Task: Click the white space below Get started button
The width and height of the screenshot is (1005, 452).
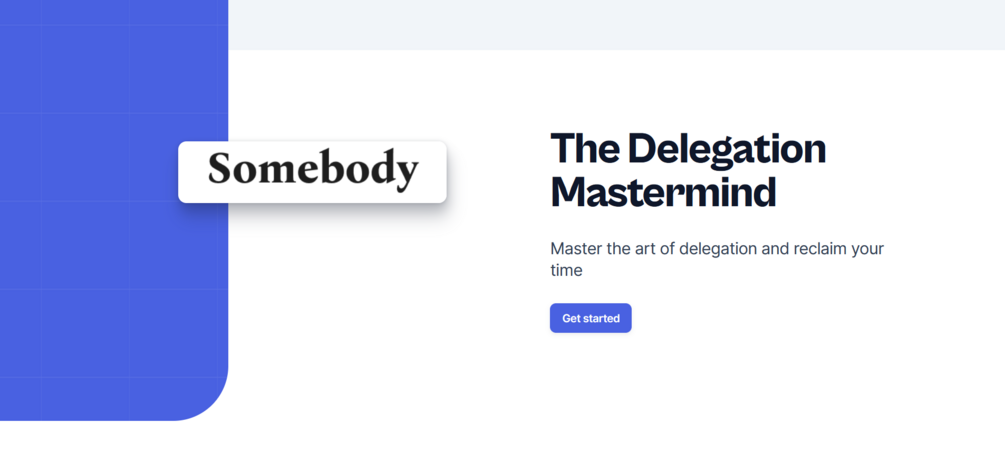Action: point(590,378)
